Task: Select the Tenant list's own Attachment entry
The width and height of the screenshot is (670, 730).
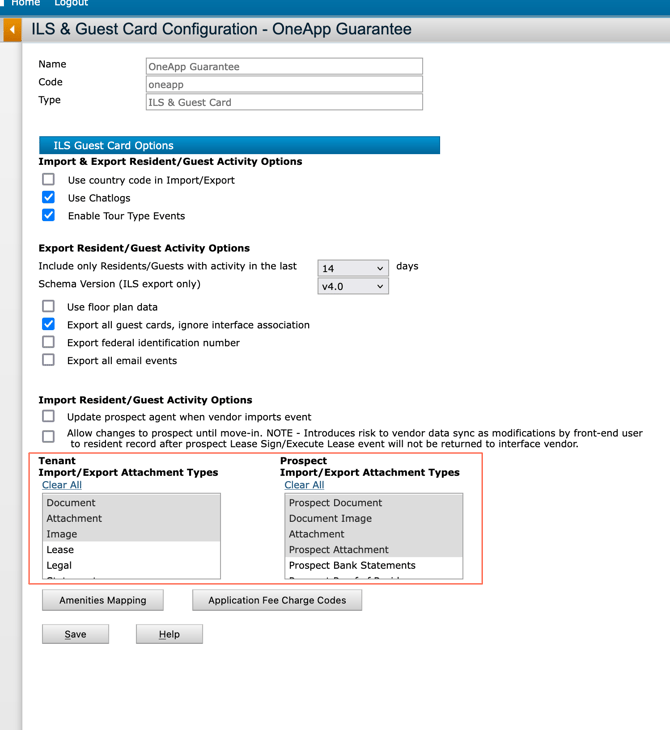Action: [131, 518]
